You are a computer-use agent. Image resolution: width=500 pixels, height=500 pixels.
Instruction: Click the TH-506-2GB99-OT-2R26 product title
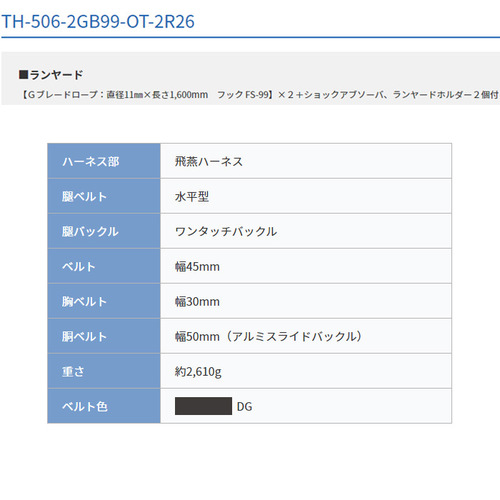click(x=98, y=22)
